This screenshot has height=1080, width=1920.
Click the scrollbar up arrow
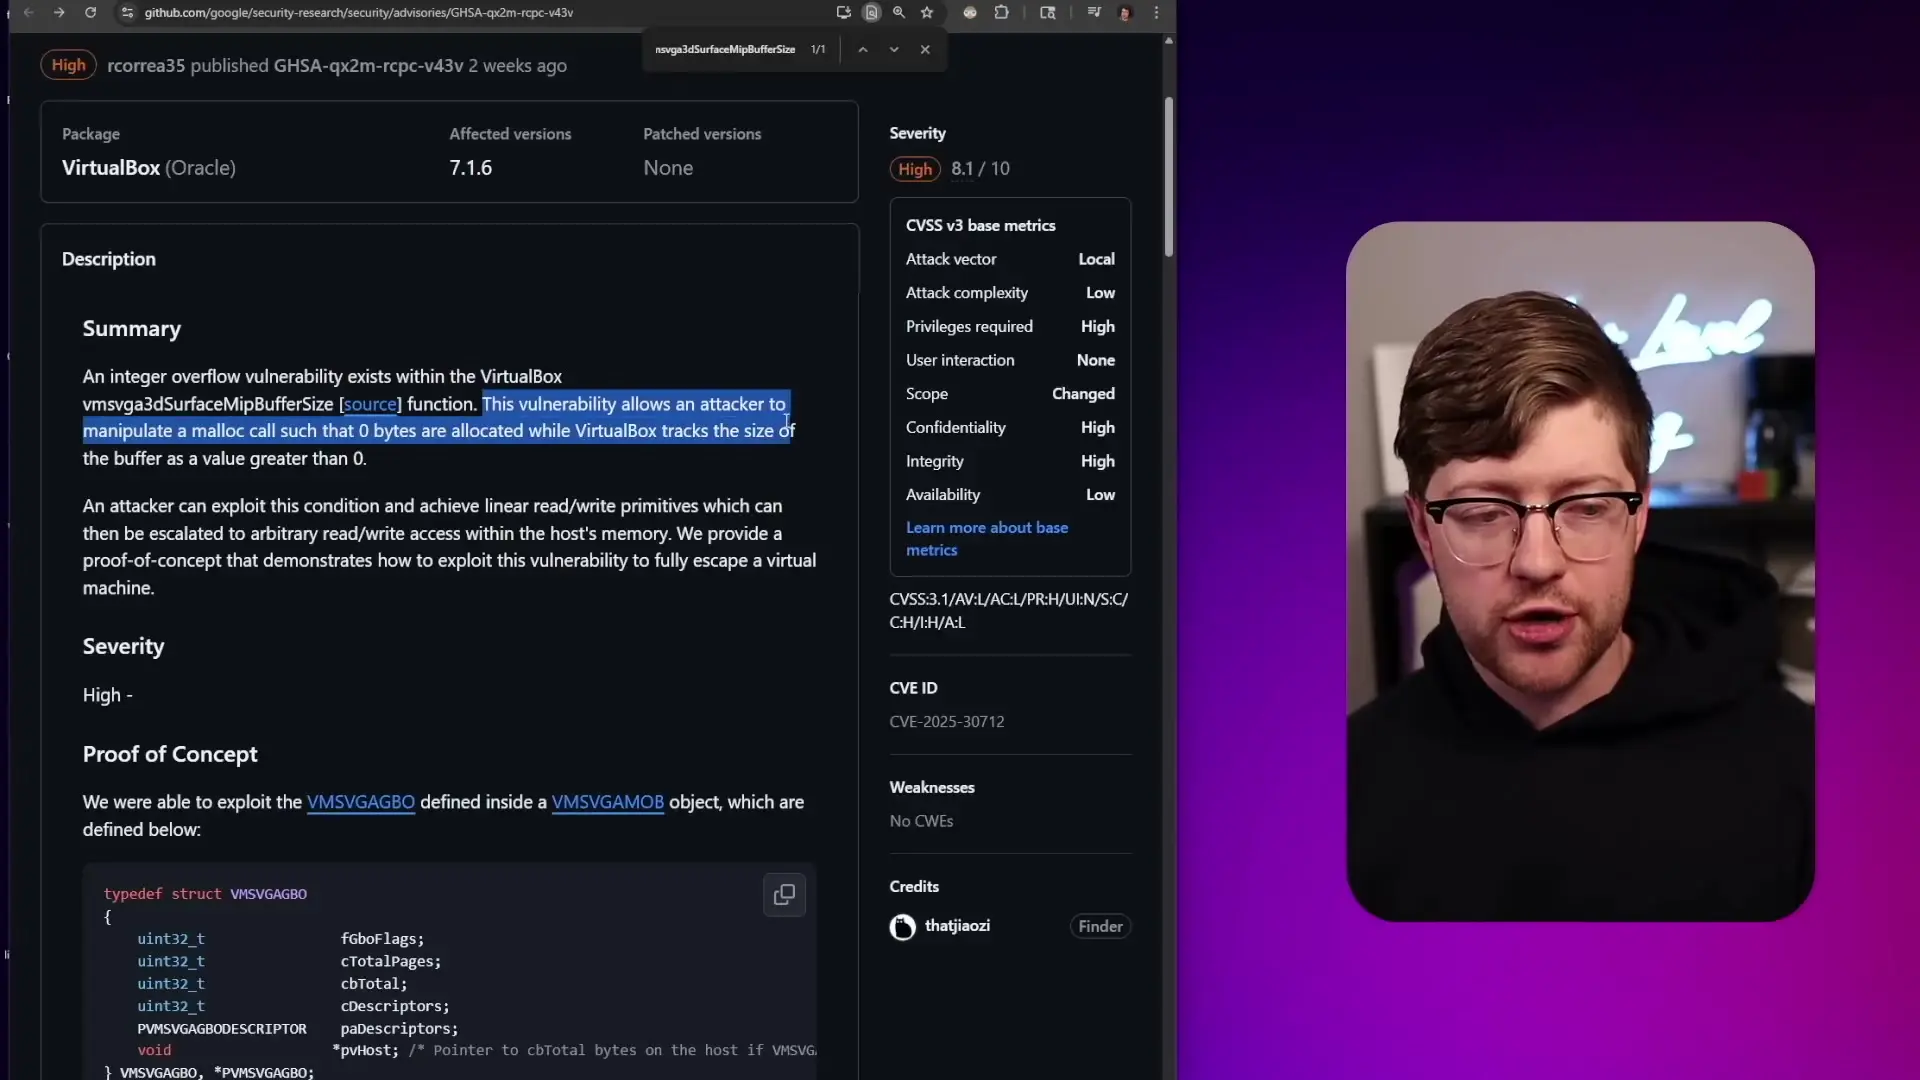pos(1168,41)
